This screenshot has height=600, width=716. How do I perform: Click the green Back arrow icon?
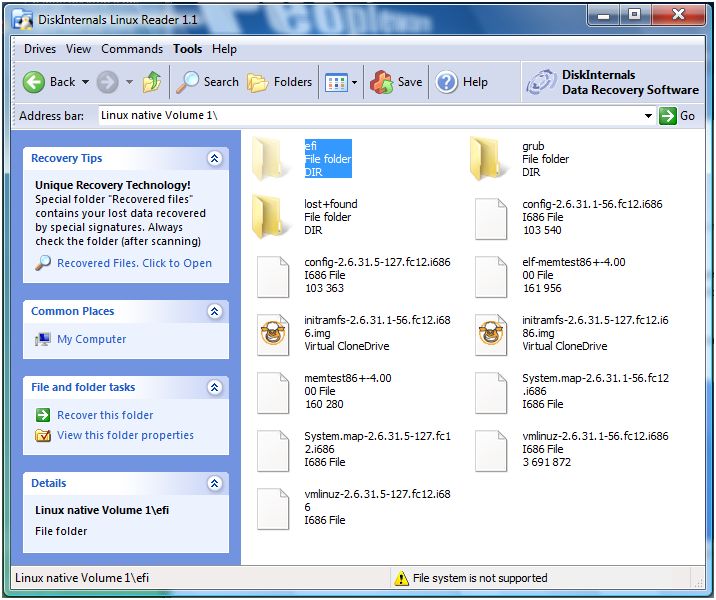(x=34, y=82)
